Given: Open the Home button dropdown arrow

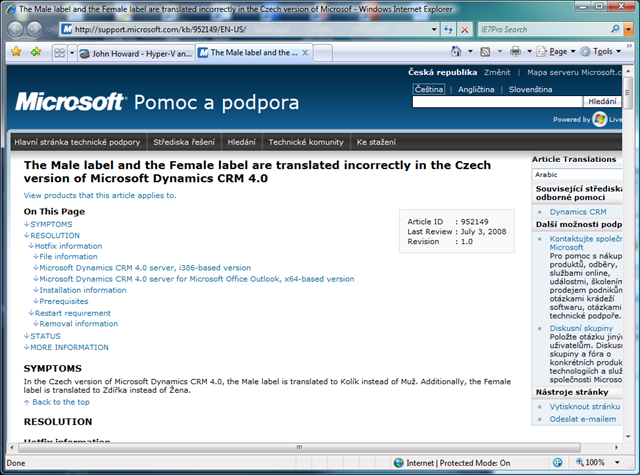Looking at the screenshot, I should (x=470, y=51).
